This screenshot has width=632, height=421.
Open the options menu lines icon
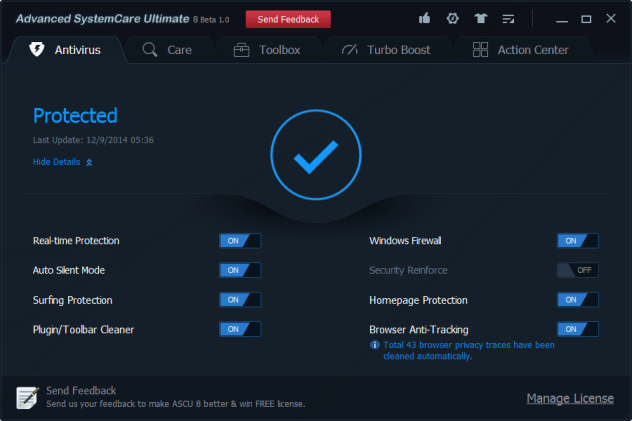click(508, 19)
